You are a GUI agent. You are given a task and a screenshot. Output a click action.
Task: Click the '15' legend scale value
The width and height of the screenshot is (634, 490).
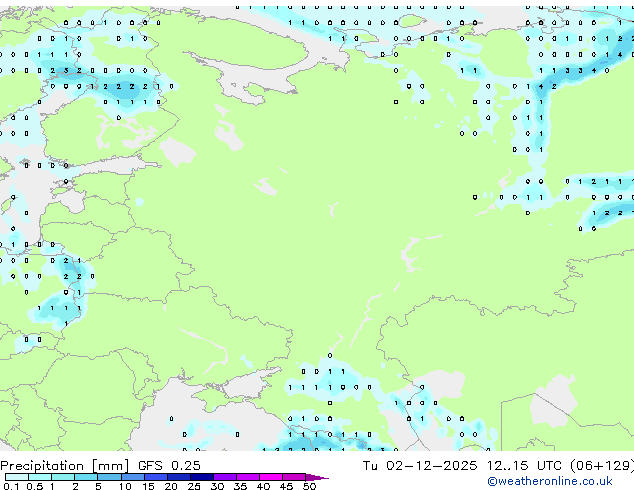[x=148, y=486]
